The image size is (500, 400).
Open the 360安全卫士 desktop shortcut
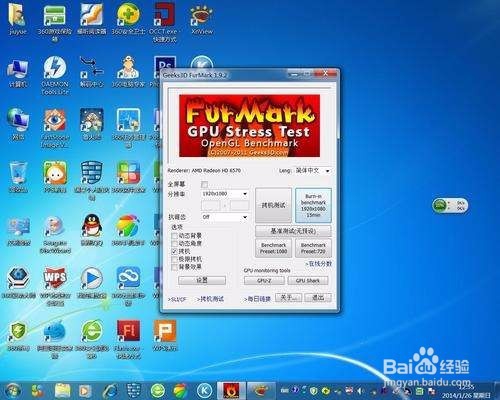[128, 19]
